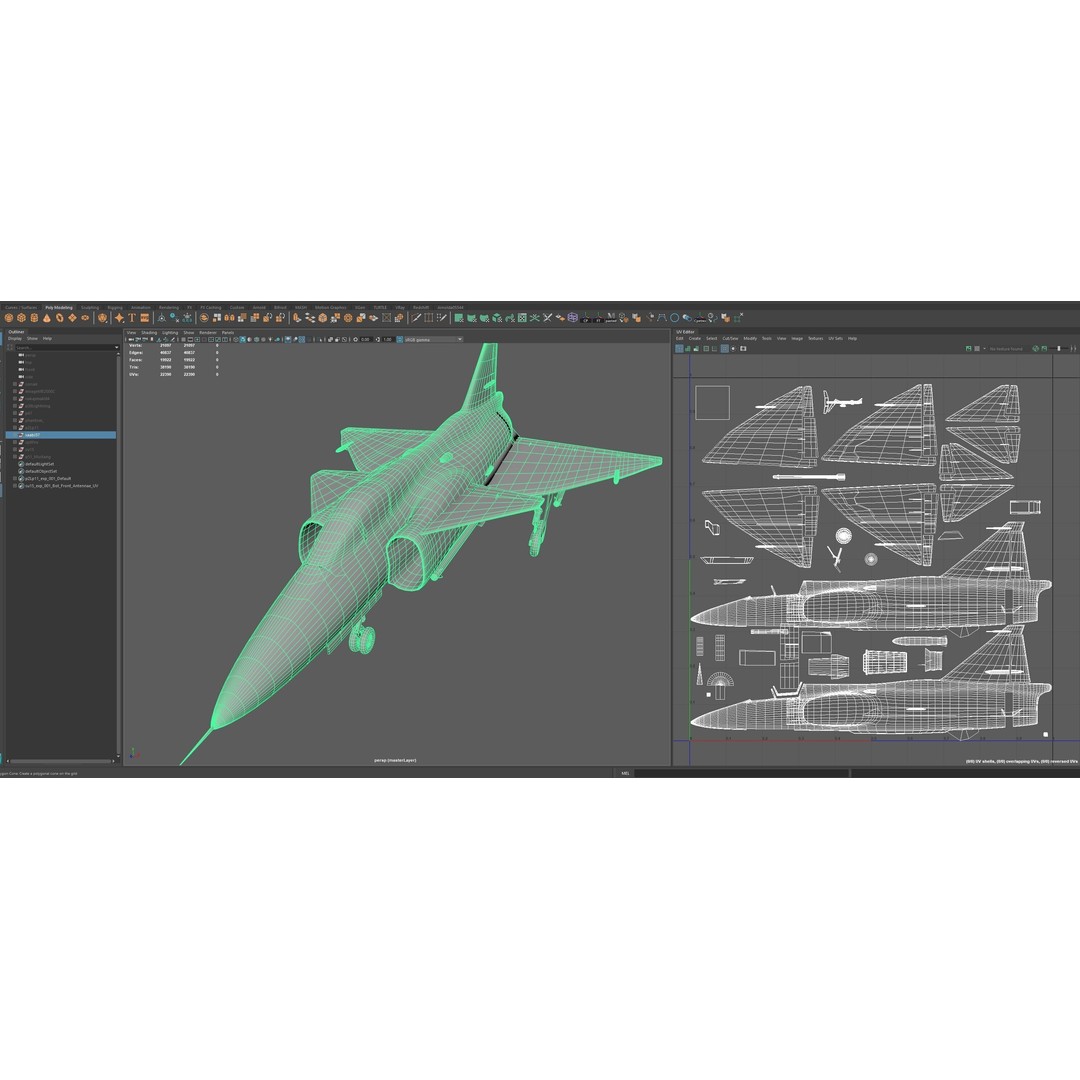
Task: Click the camera select icon in viewport toolbar
Action: 131,340
